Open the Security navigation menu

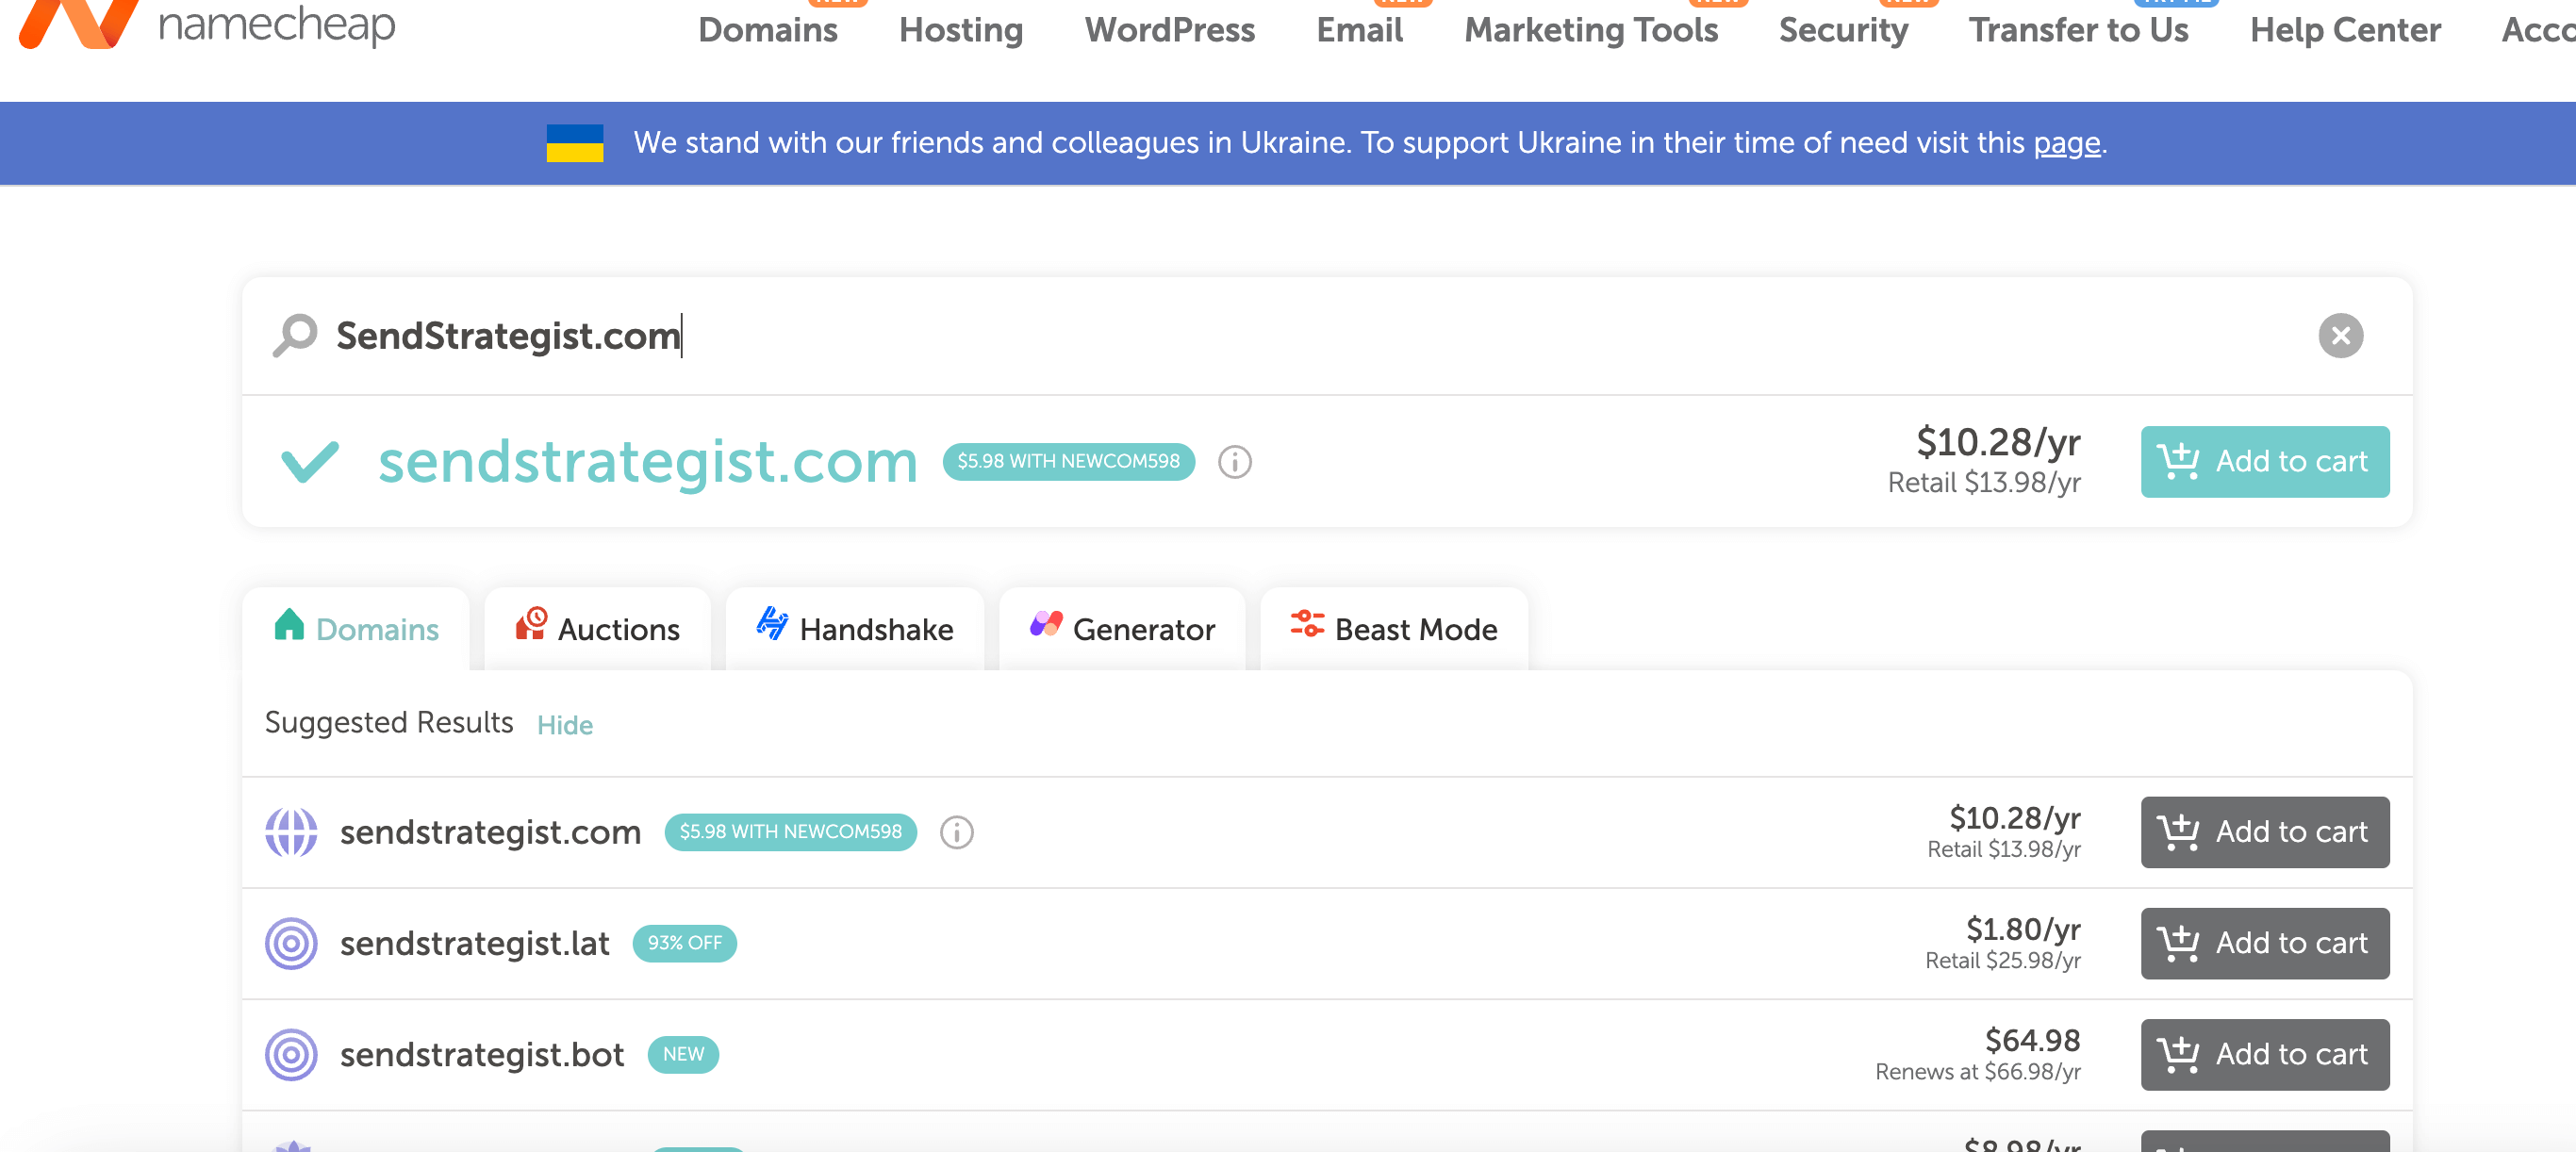1843,30
